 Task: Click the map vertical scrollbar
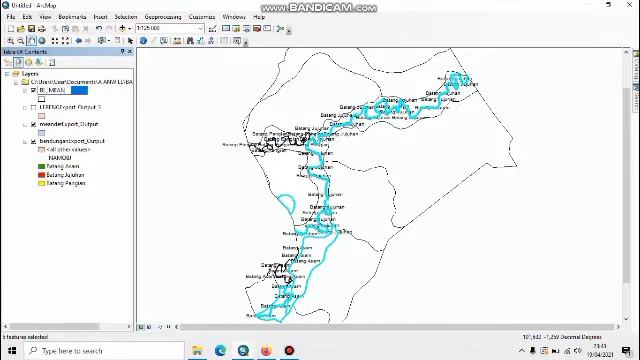(626, 184)
